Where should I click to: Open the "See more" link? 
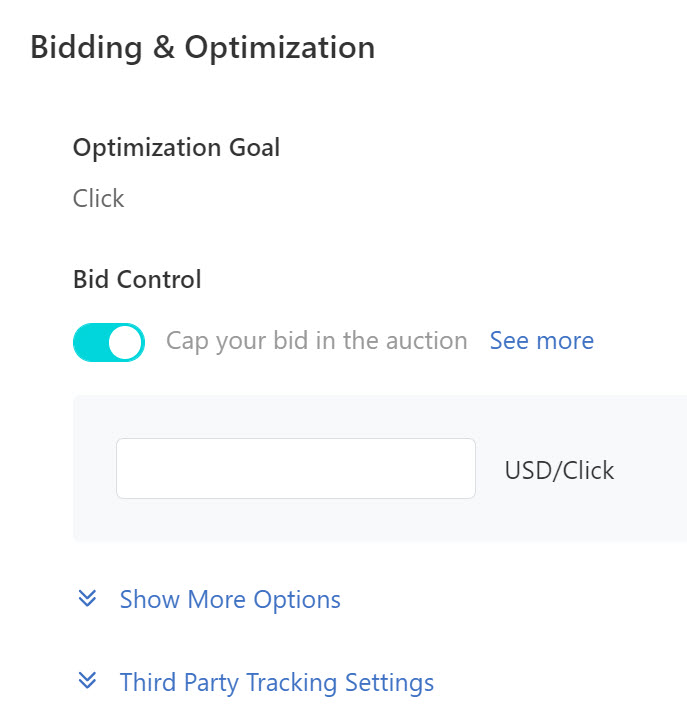[541, 341]
